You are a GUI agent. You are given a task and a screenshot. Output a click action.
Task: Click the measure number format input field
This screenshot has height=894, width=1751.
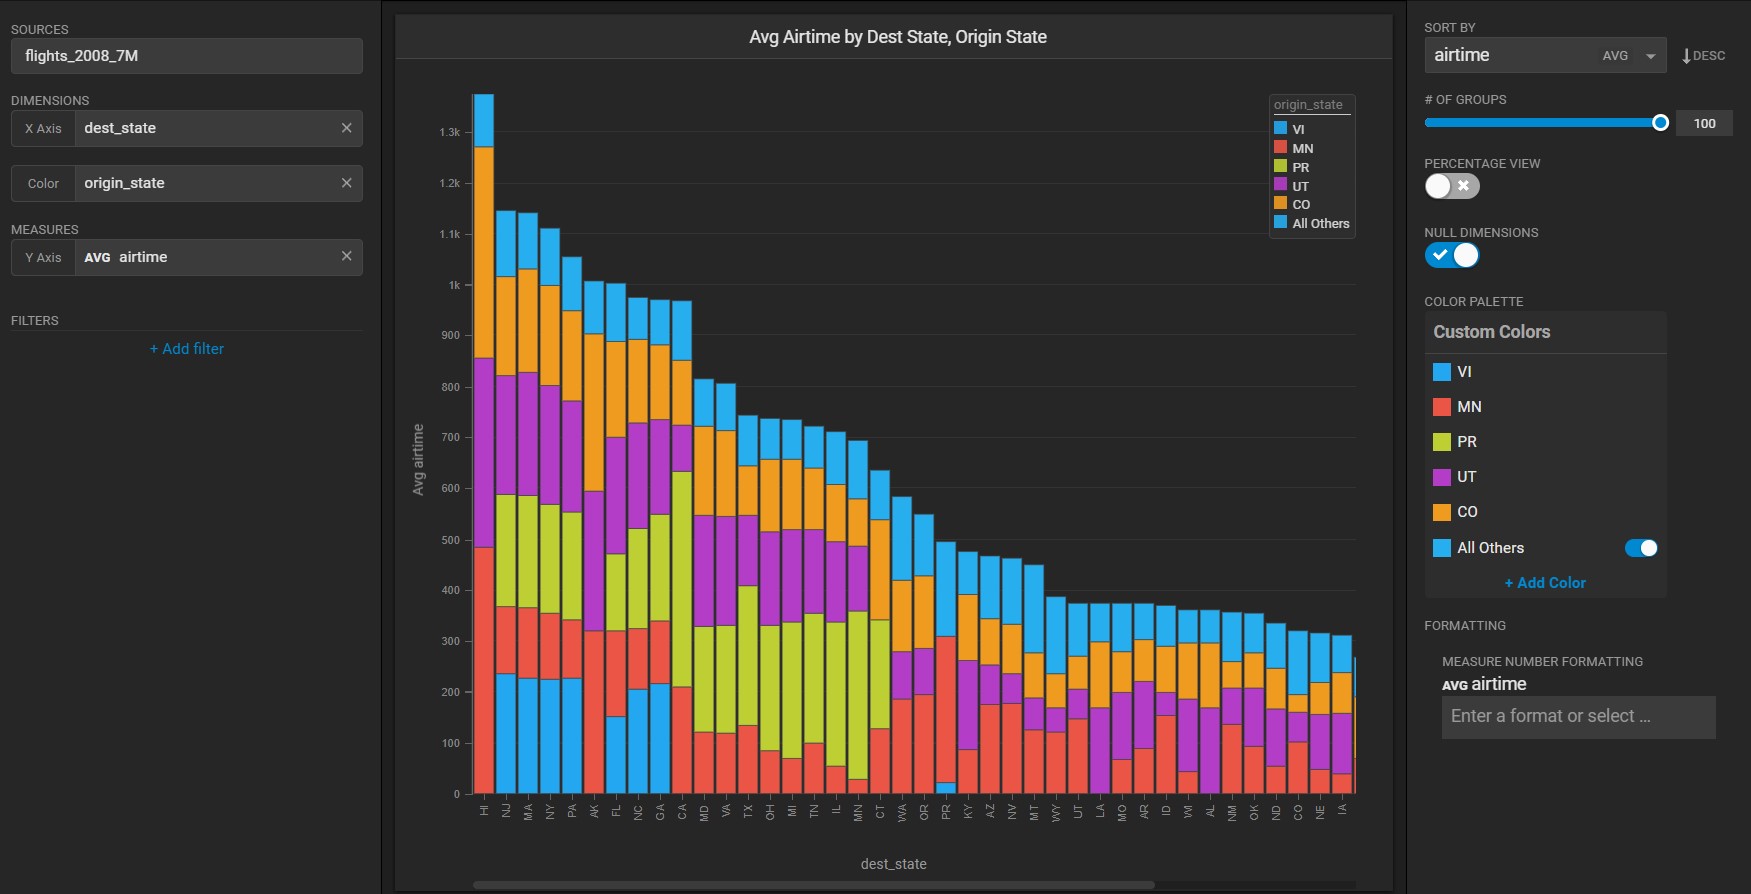(x=1577, y=717)
